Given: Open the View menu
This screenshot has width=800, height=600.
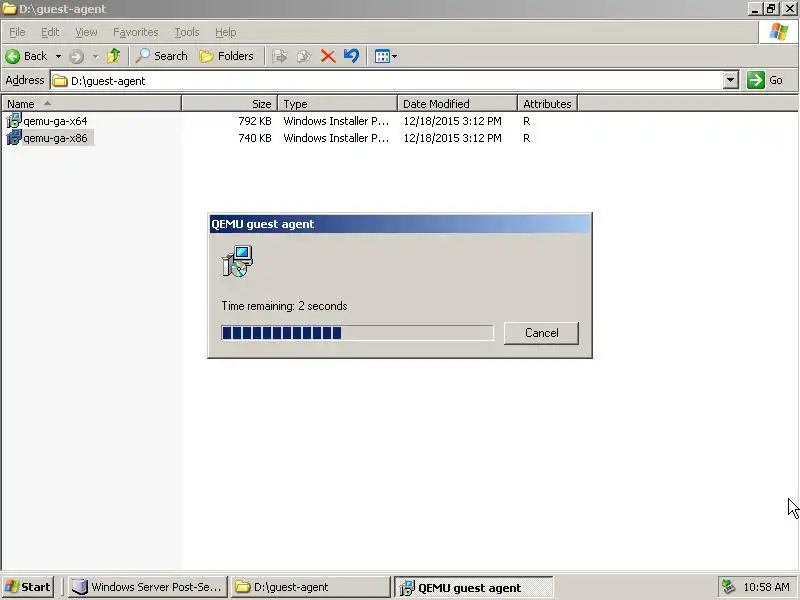Looking at the screenshot, I should pyautogui.click(x=86, y=32).
